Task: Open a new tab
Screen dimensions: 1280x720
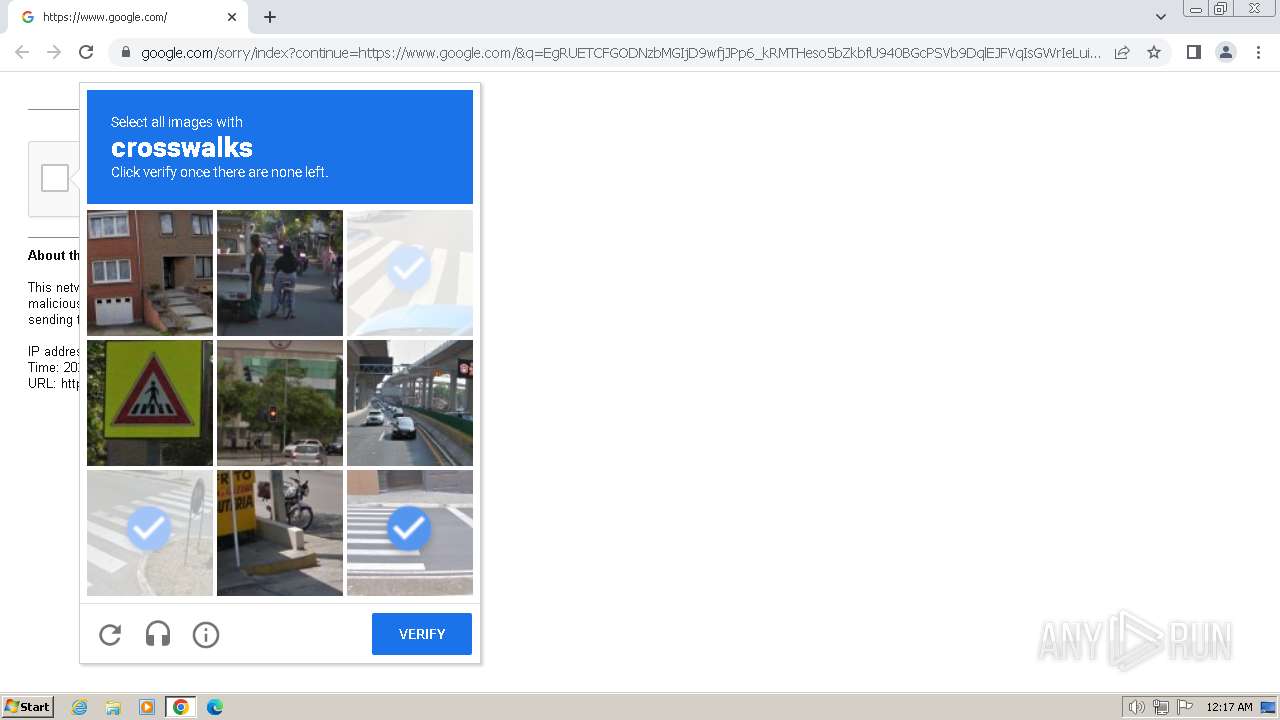Action: point(270,17)
